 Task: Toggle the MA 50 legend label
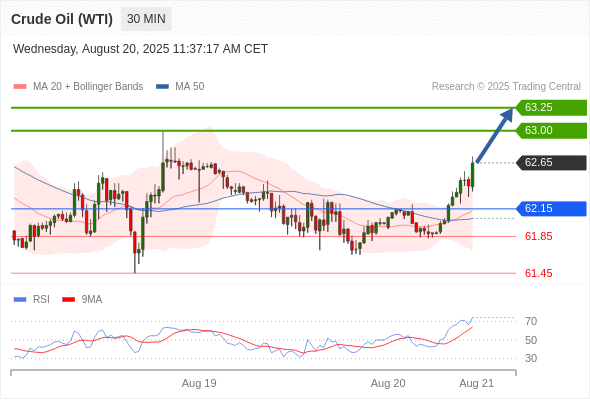point(190,87)
